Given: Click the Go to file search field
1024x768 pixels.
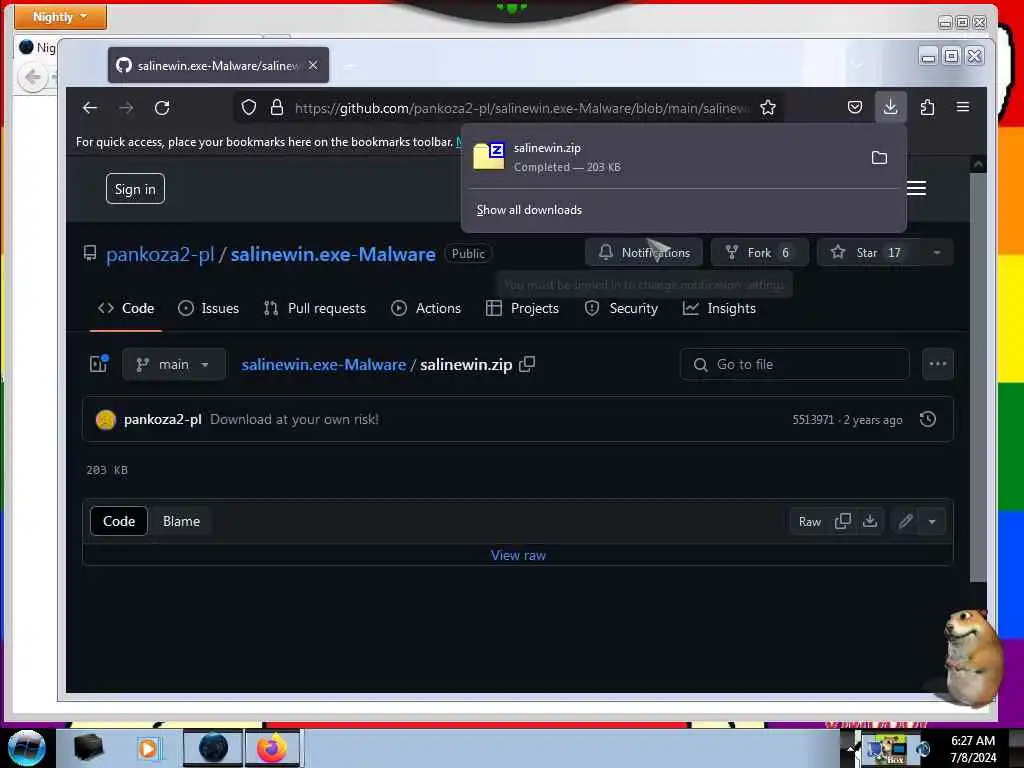Looking at the screenshot, I should coord(794,364).
